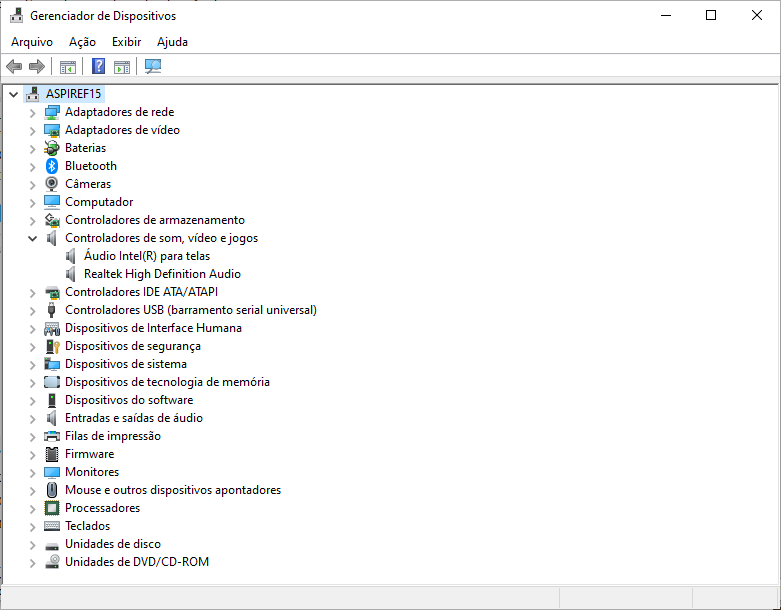Click the Gerenciador de Dispositivos title bar icon

point(16,15)
